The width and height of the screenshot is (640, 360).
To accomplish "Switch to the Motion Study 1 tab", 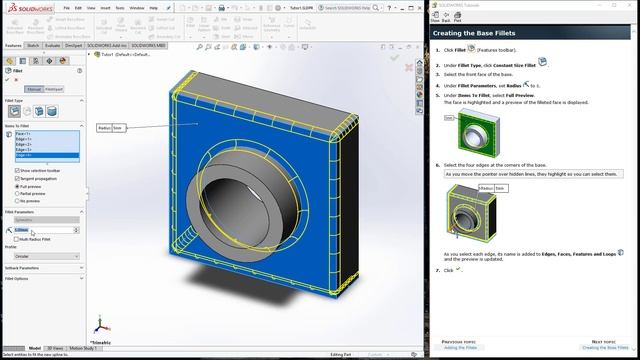I will (x=83, y=348).
